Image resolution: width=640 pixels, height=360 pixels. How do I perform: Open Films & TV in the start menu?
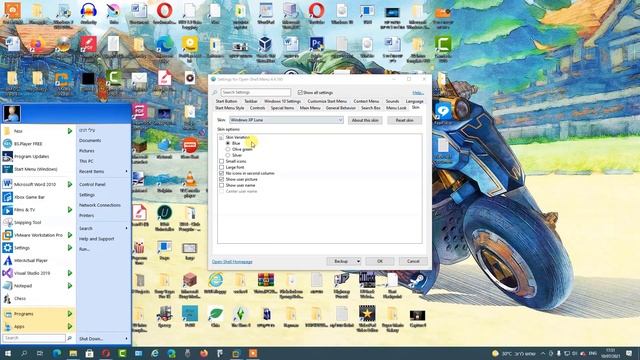coord(38,210)
